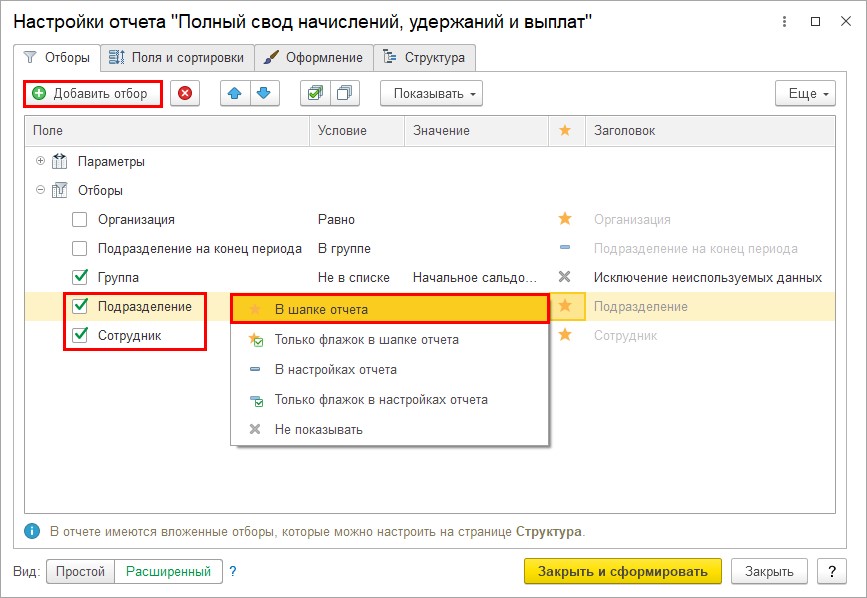Viewport: 867px width, 598px height.
Task: Move filter down with blue arrow
Action: [264, 93]
